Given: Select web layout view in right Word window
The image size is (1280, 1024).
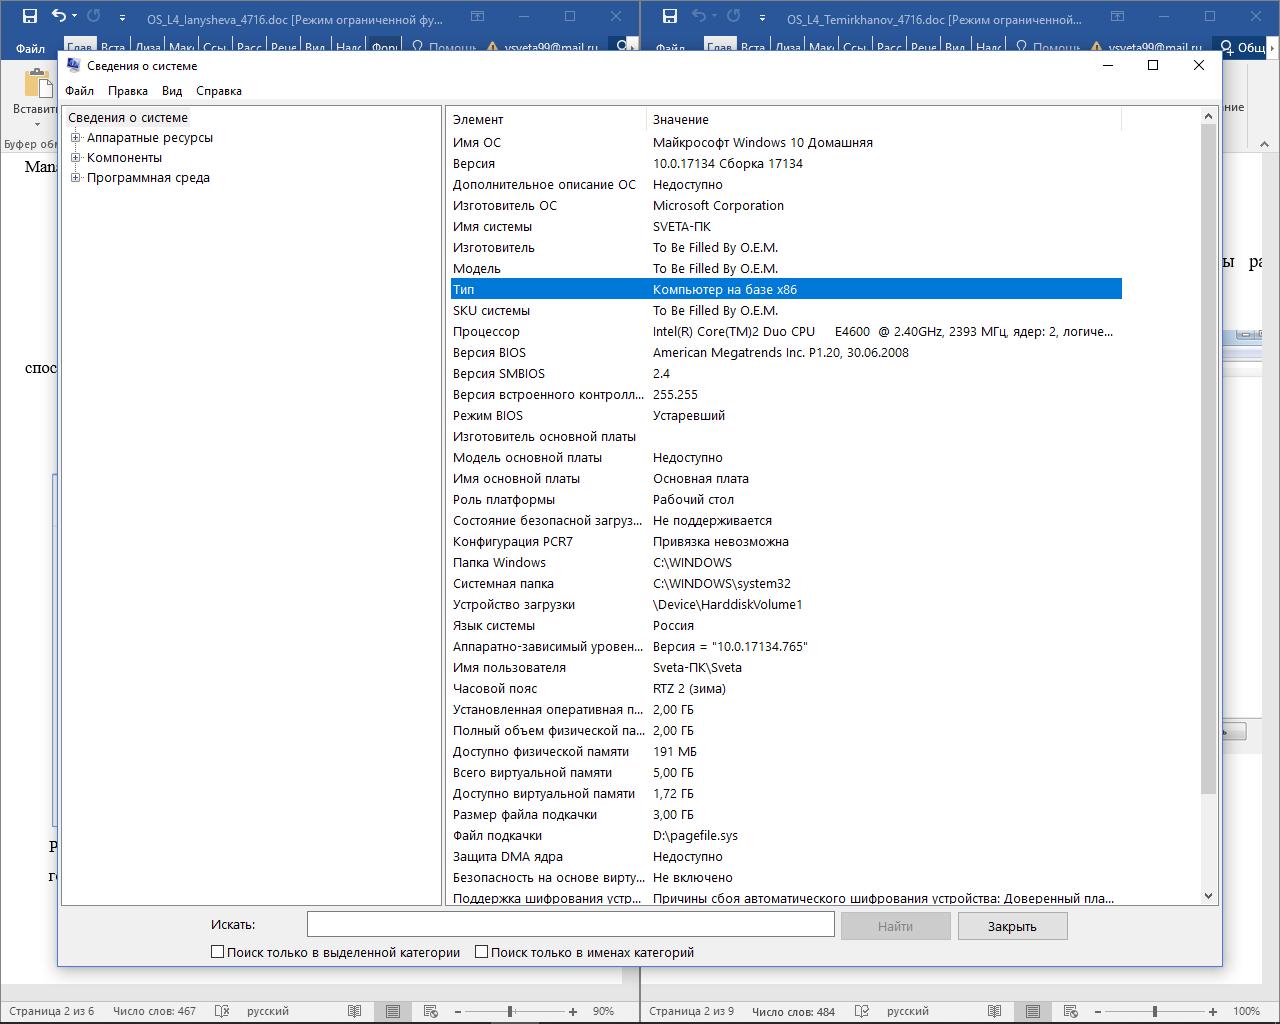Looking at the screenshot, I should point(1071,1011).
